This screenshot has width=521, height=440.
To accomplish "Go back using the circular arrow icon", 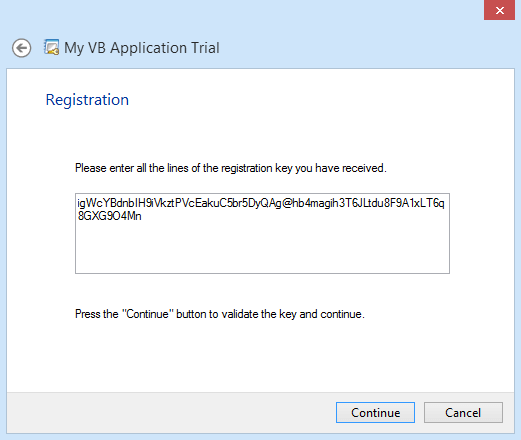I will coord(22,48).
